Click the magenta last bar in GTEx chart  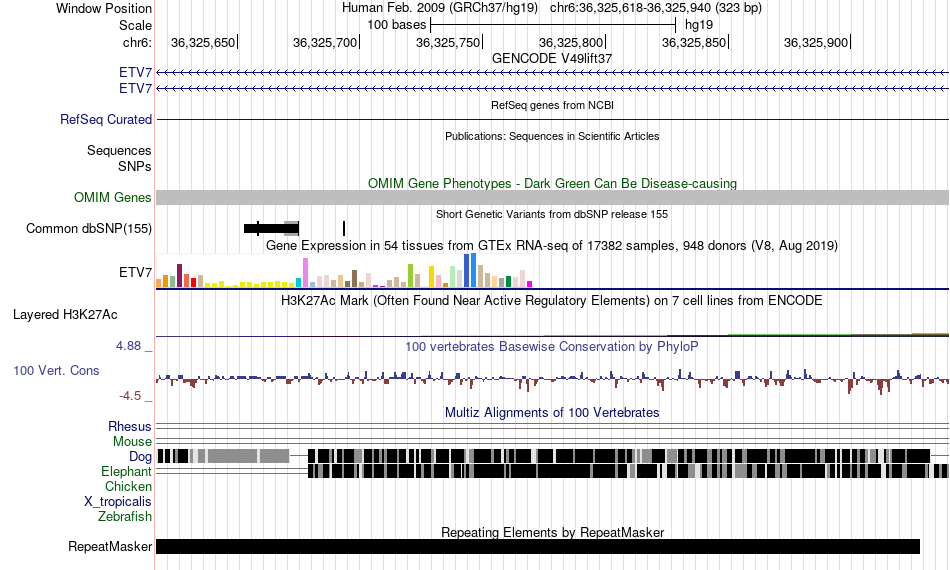pos(530,284)
